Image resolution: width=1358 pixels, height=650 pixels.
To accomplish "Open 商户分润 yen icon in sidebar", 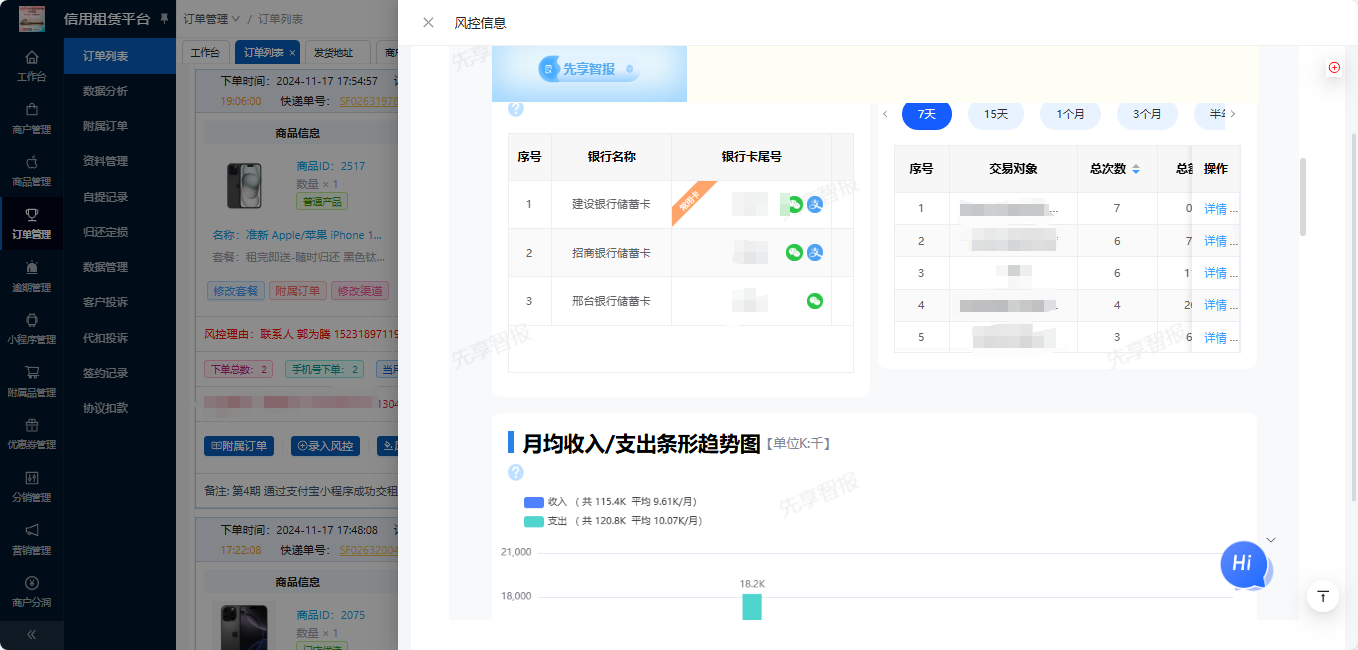I will [x=31, y=583].
